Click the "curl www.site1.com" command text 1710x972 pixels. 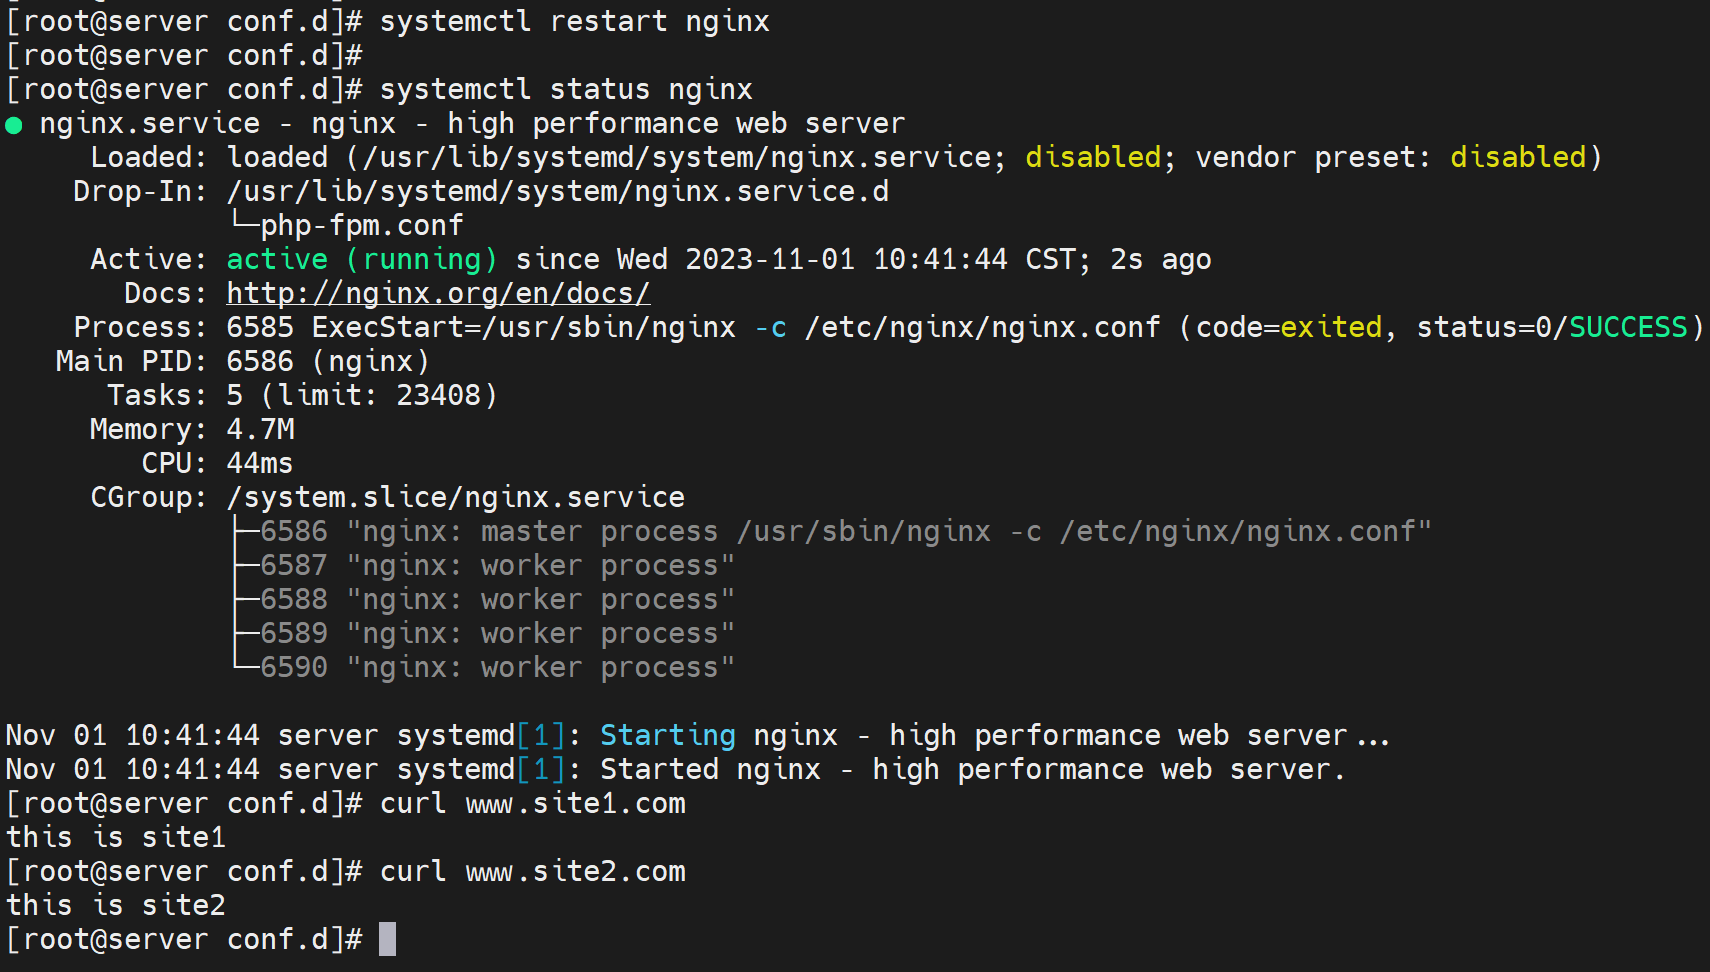pyautogui.click(x=532, y=803)
